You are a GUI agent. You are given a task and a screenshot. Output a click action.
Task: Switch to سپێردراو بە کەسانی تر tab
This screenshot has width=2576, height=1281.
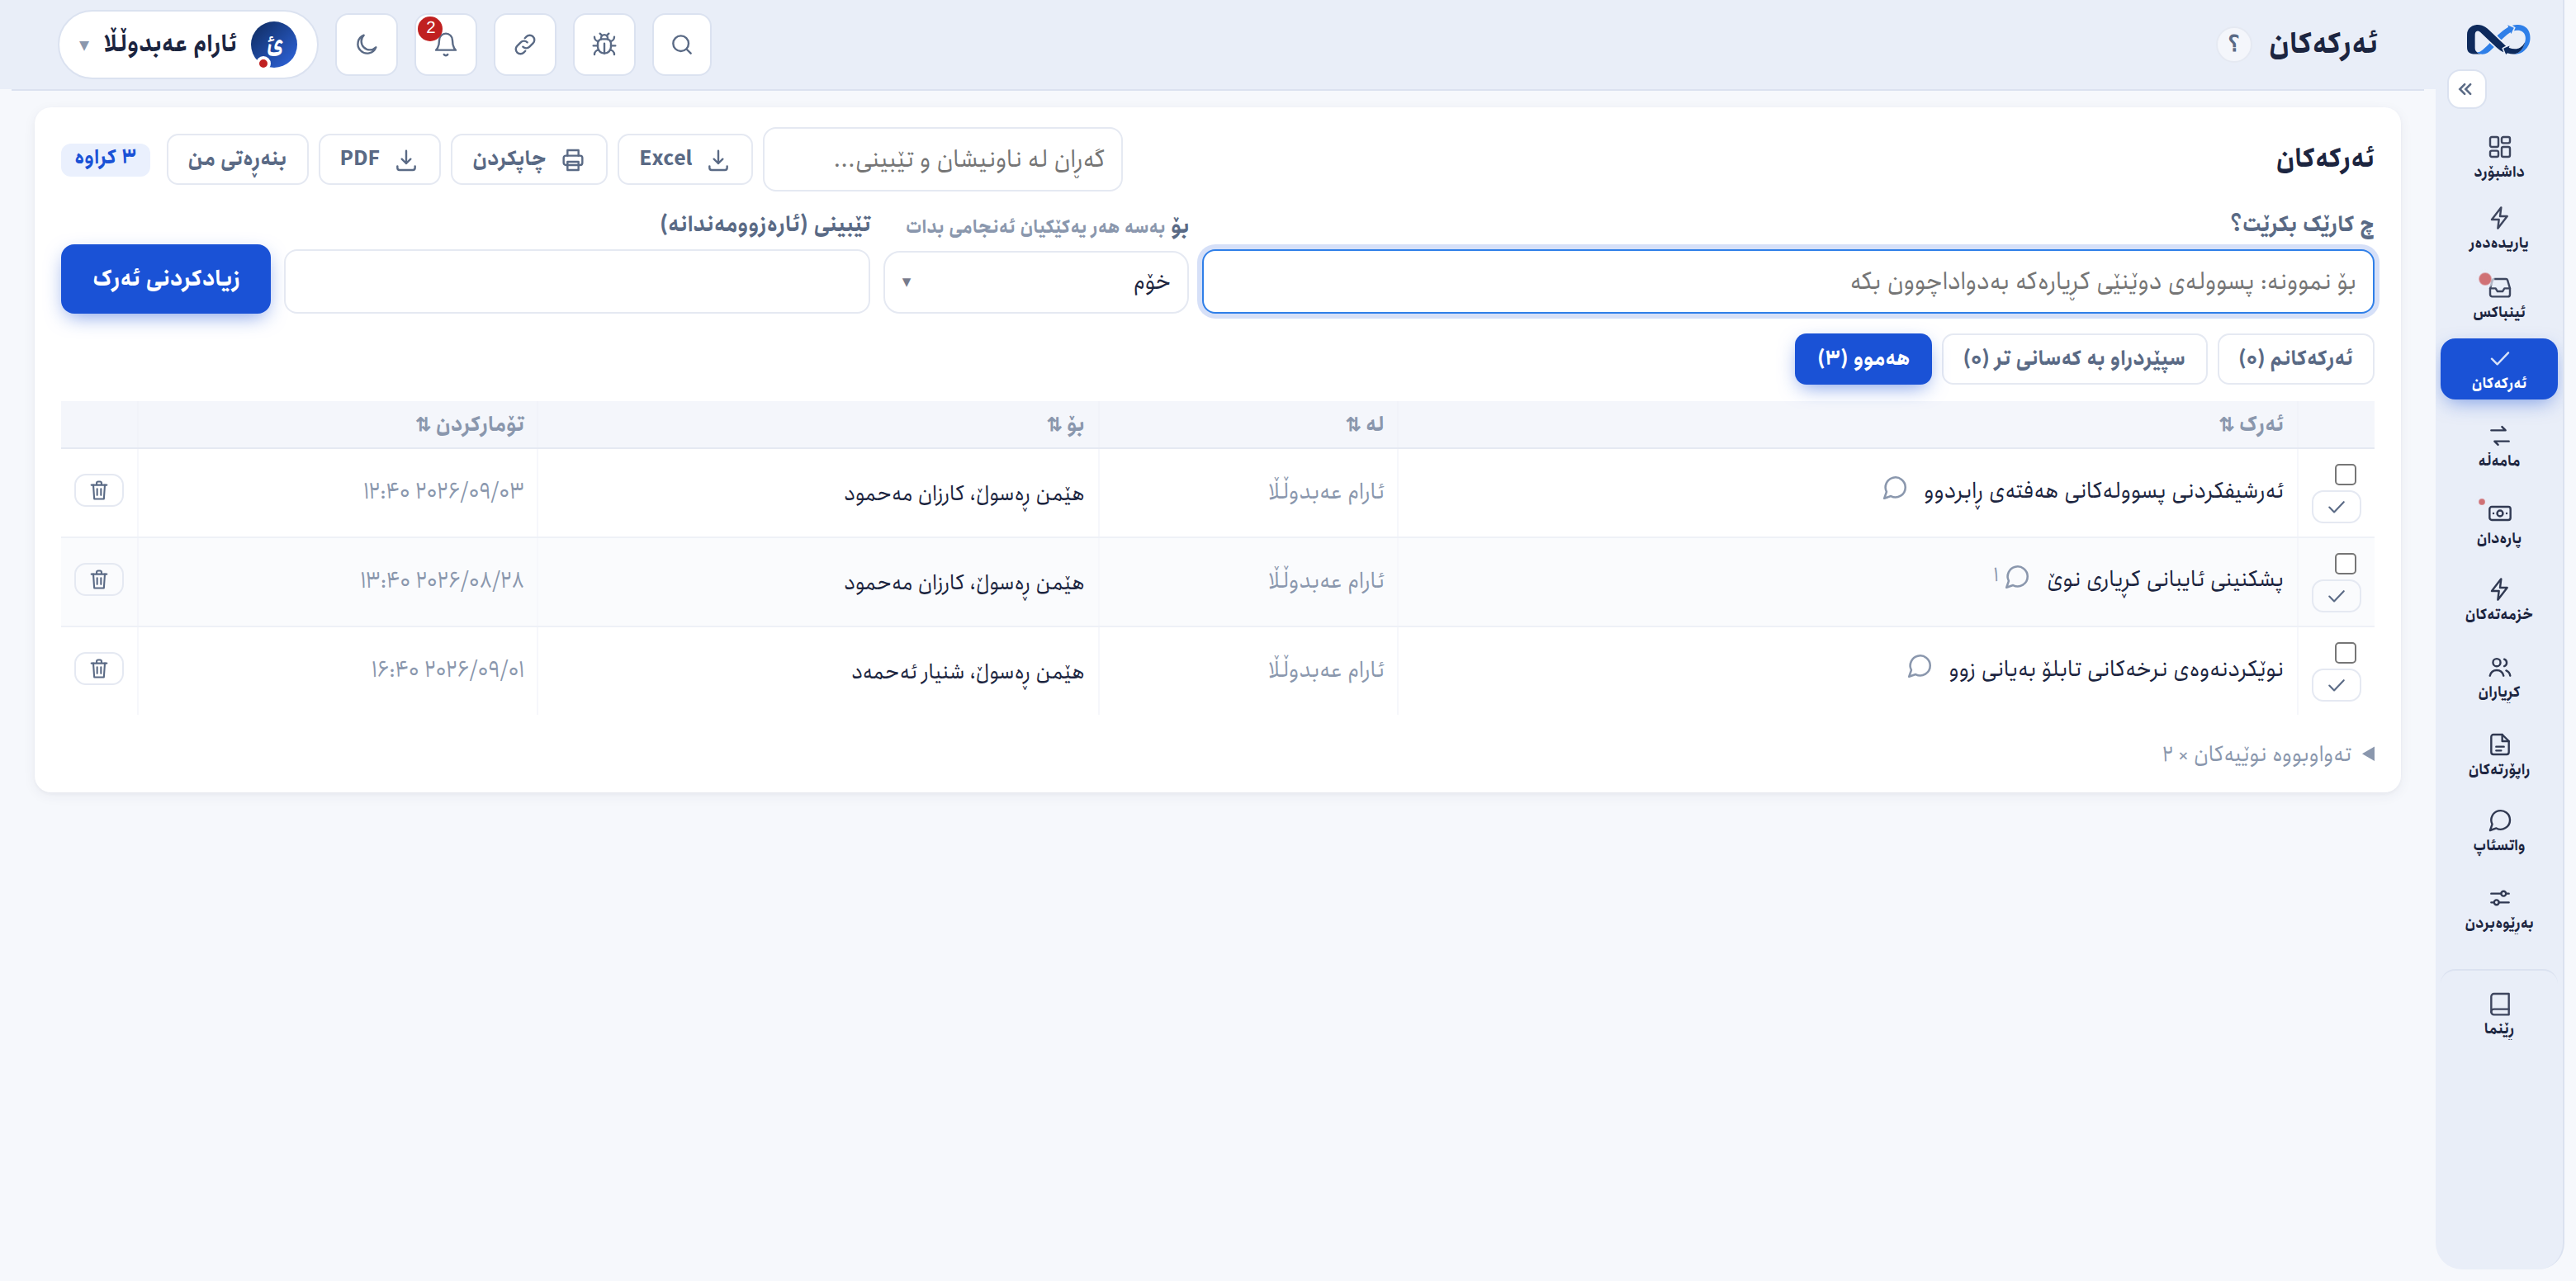[x=2074, y=358]
